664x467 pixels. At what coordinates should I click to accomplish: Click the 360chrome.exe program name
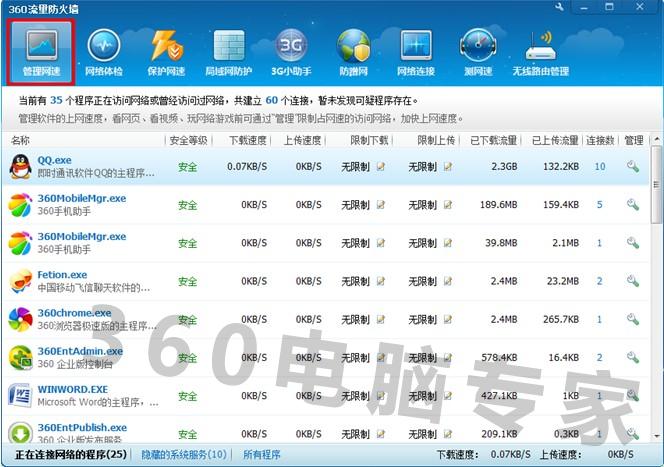coord(74,313)
